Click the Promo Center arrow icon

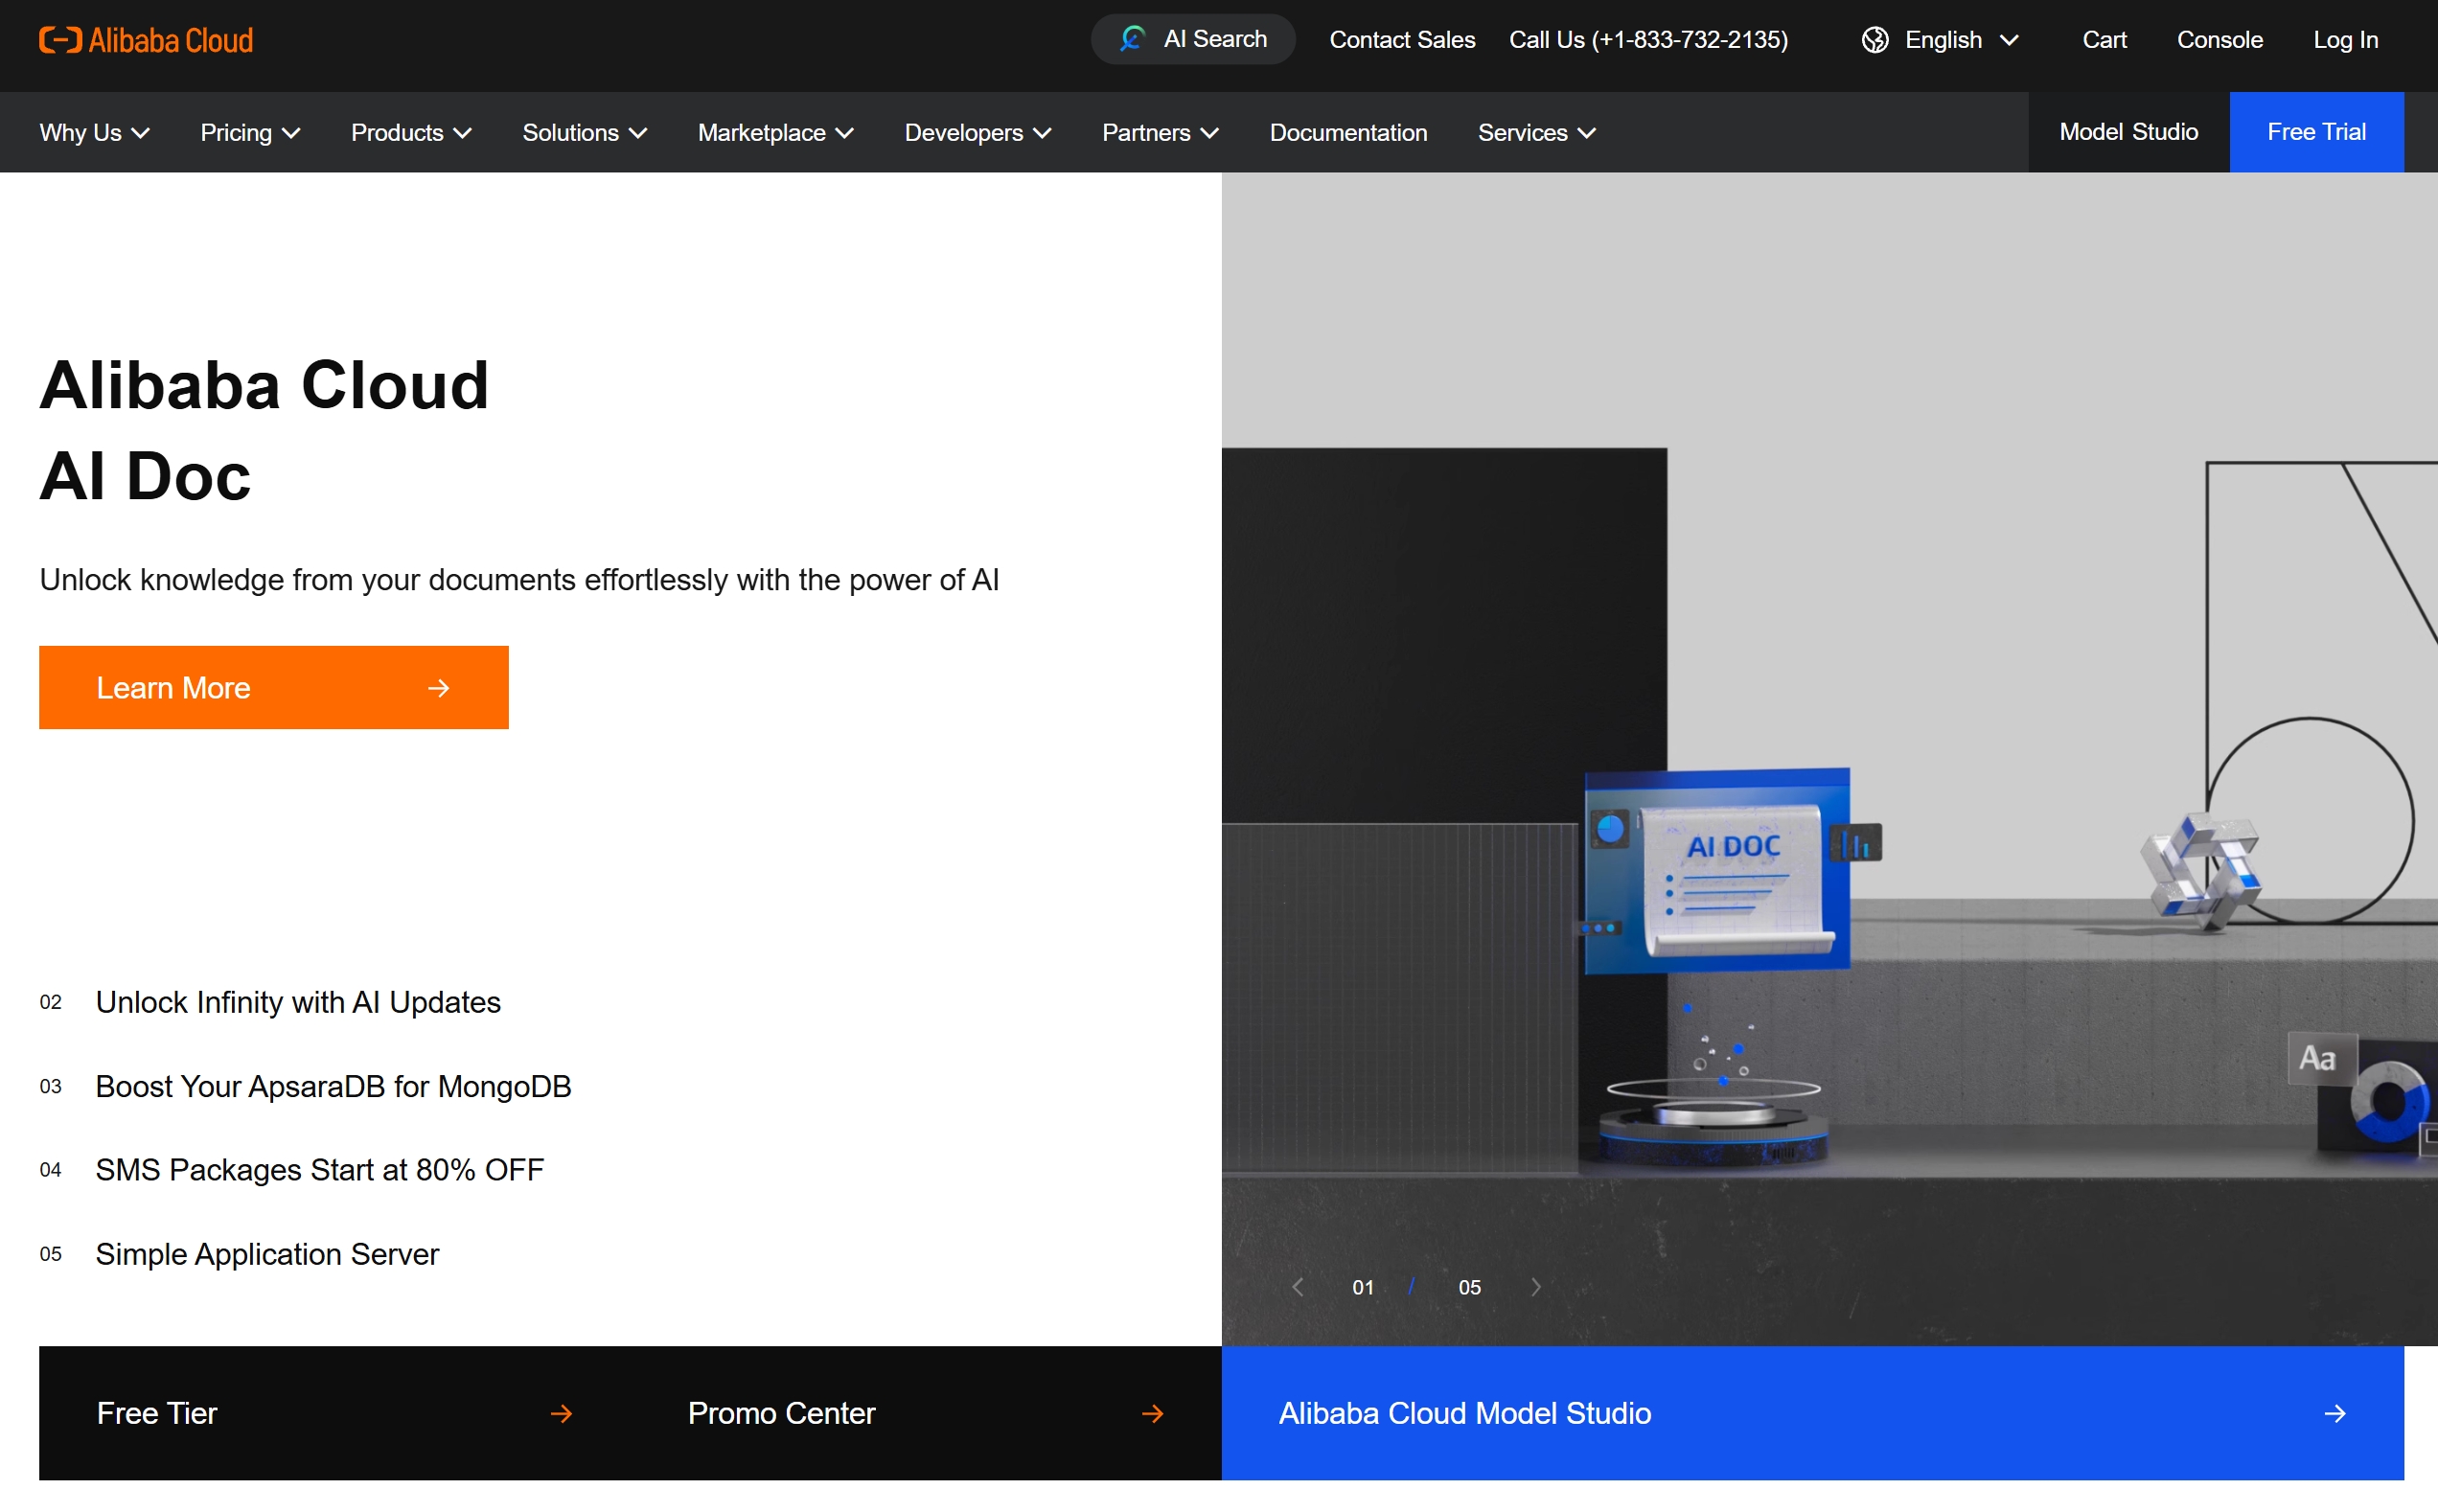pos(1152,1413)
